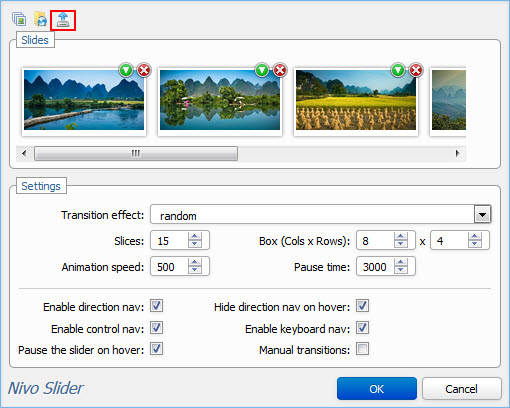510x408 pixels.
Task: Click green move arrow on first slide
Action: pos(126,70)
